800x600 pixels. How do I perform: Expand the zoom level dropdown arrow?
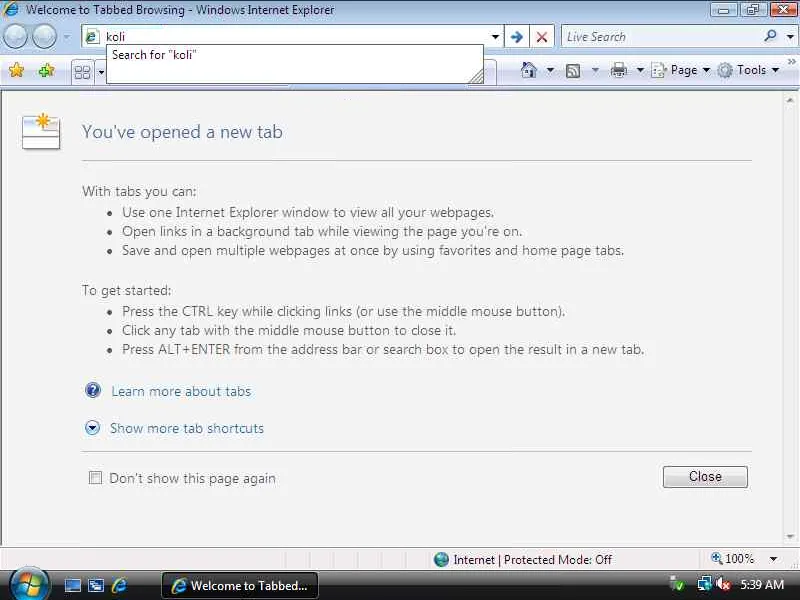[773, 559]
